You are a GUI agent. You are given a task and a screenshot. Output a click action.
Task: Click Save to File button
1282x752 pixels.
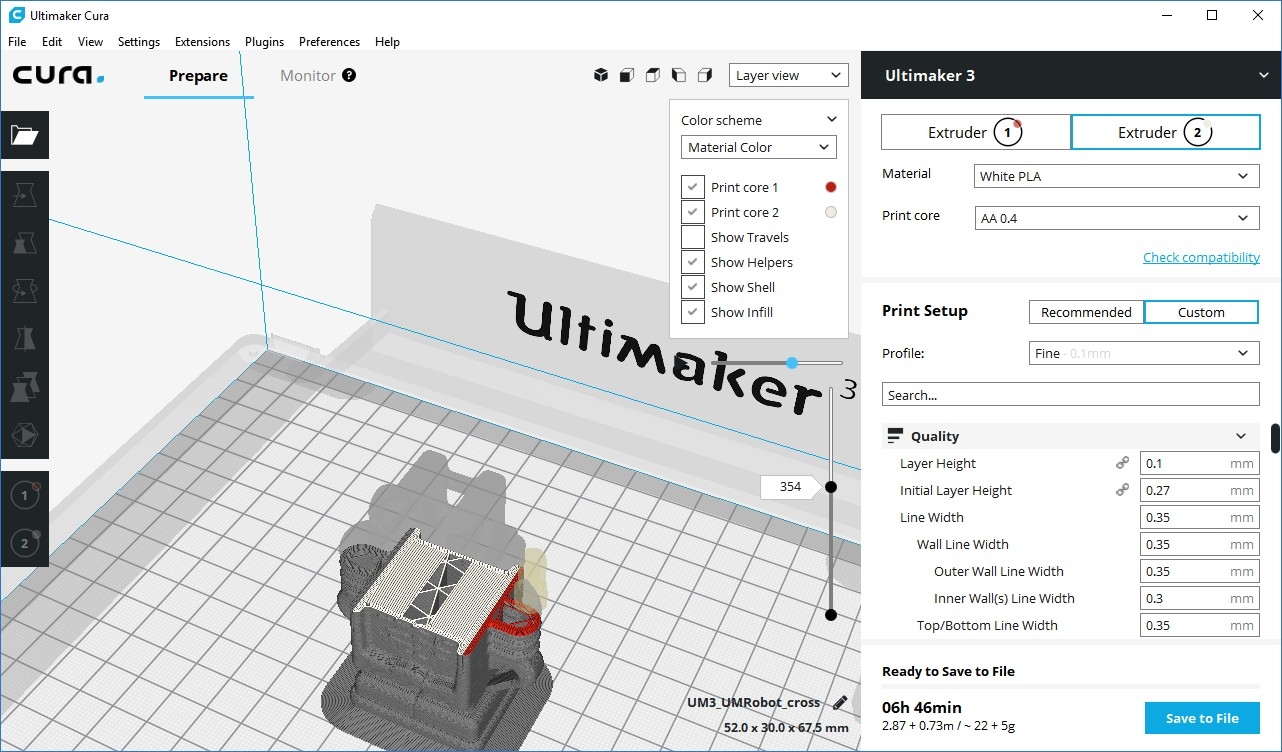1202,718
